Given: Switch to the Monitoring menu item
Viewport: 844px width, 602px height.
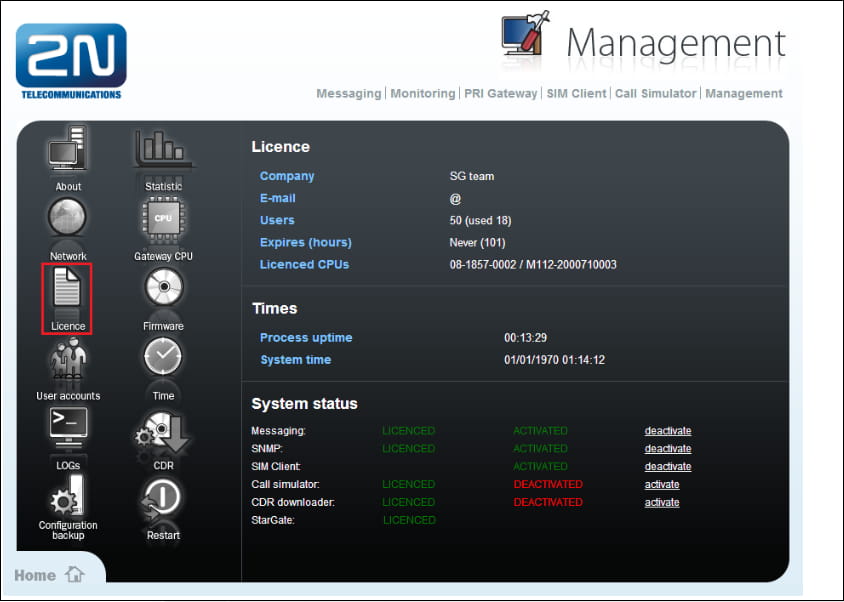Looking at the screenshot, I should click(x=423, y=94).
